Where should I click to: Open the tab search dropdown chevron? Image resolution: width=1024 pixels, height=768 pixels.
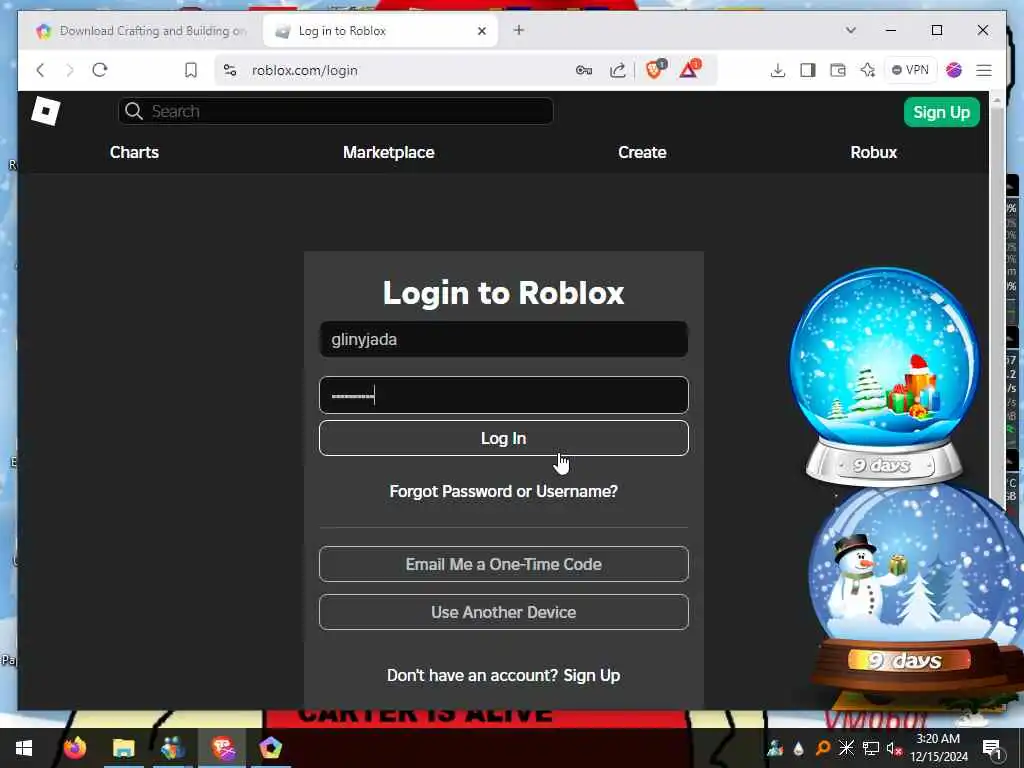point(850,30)
